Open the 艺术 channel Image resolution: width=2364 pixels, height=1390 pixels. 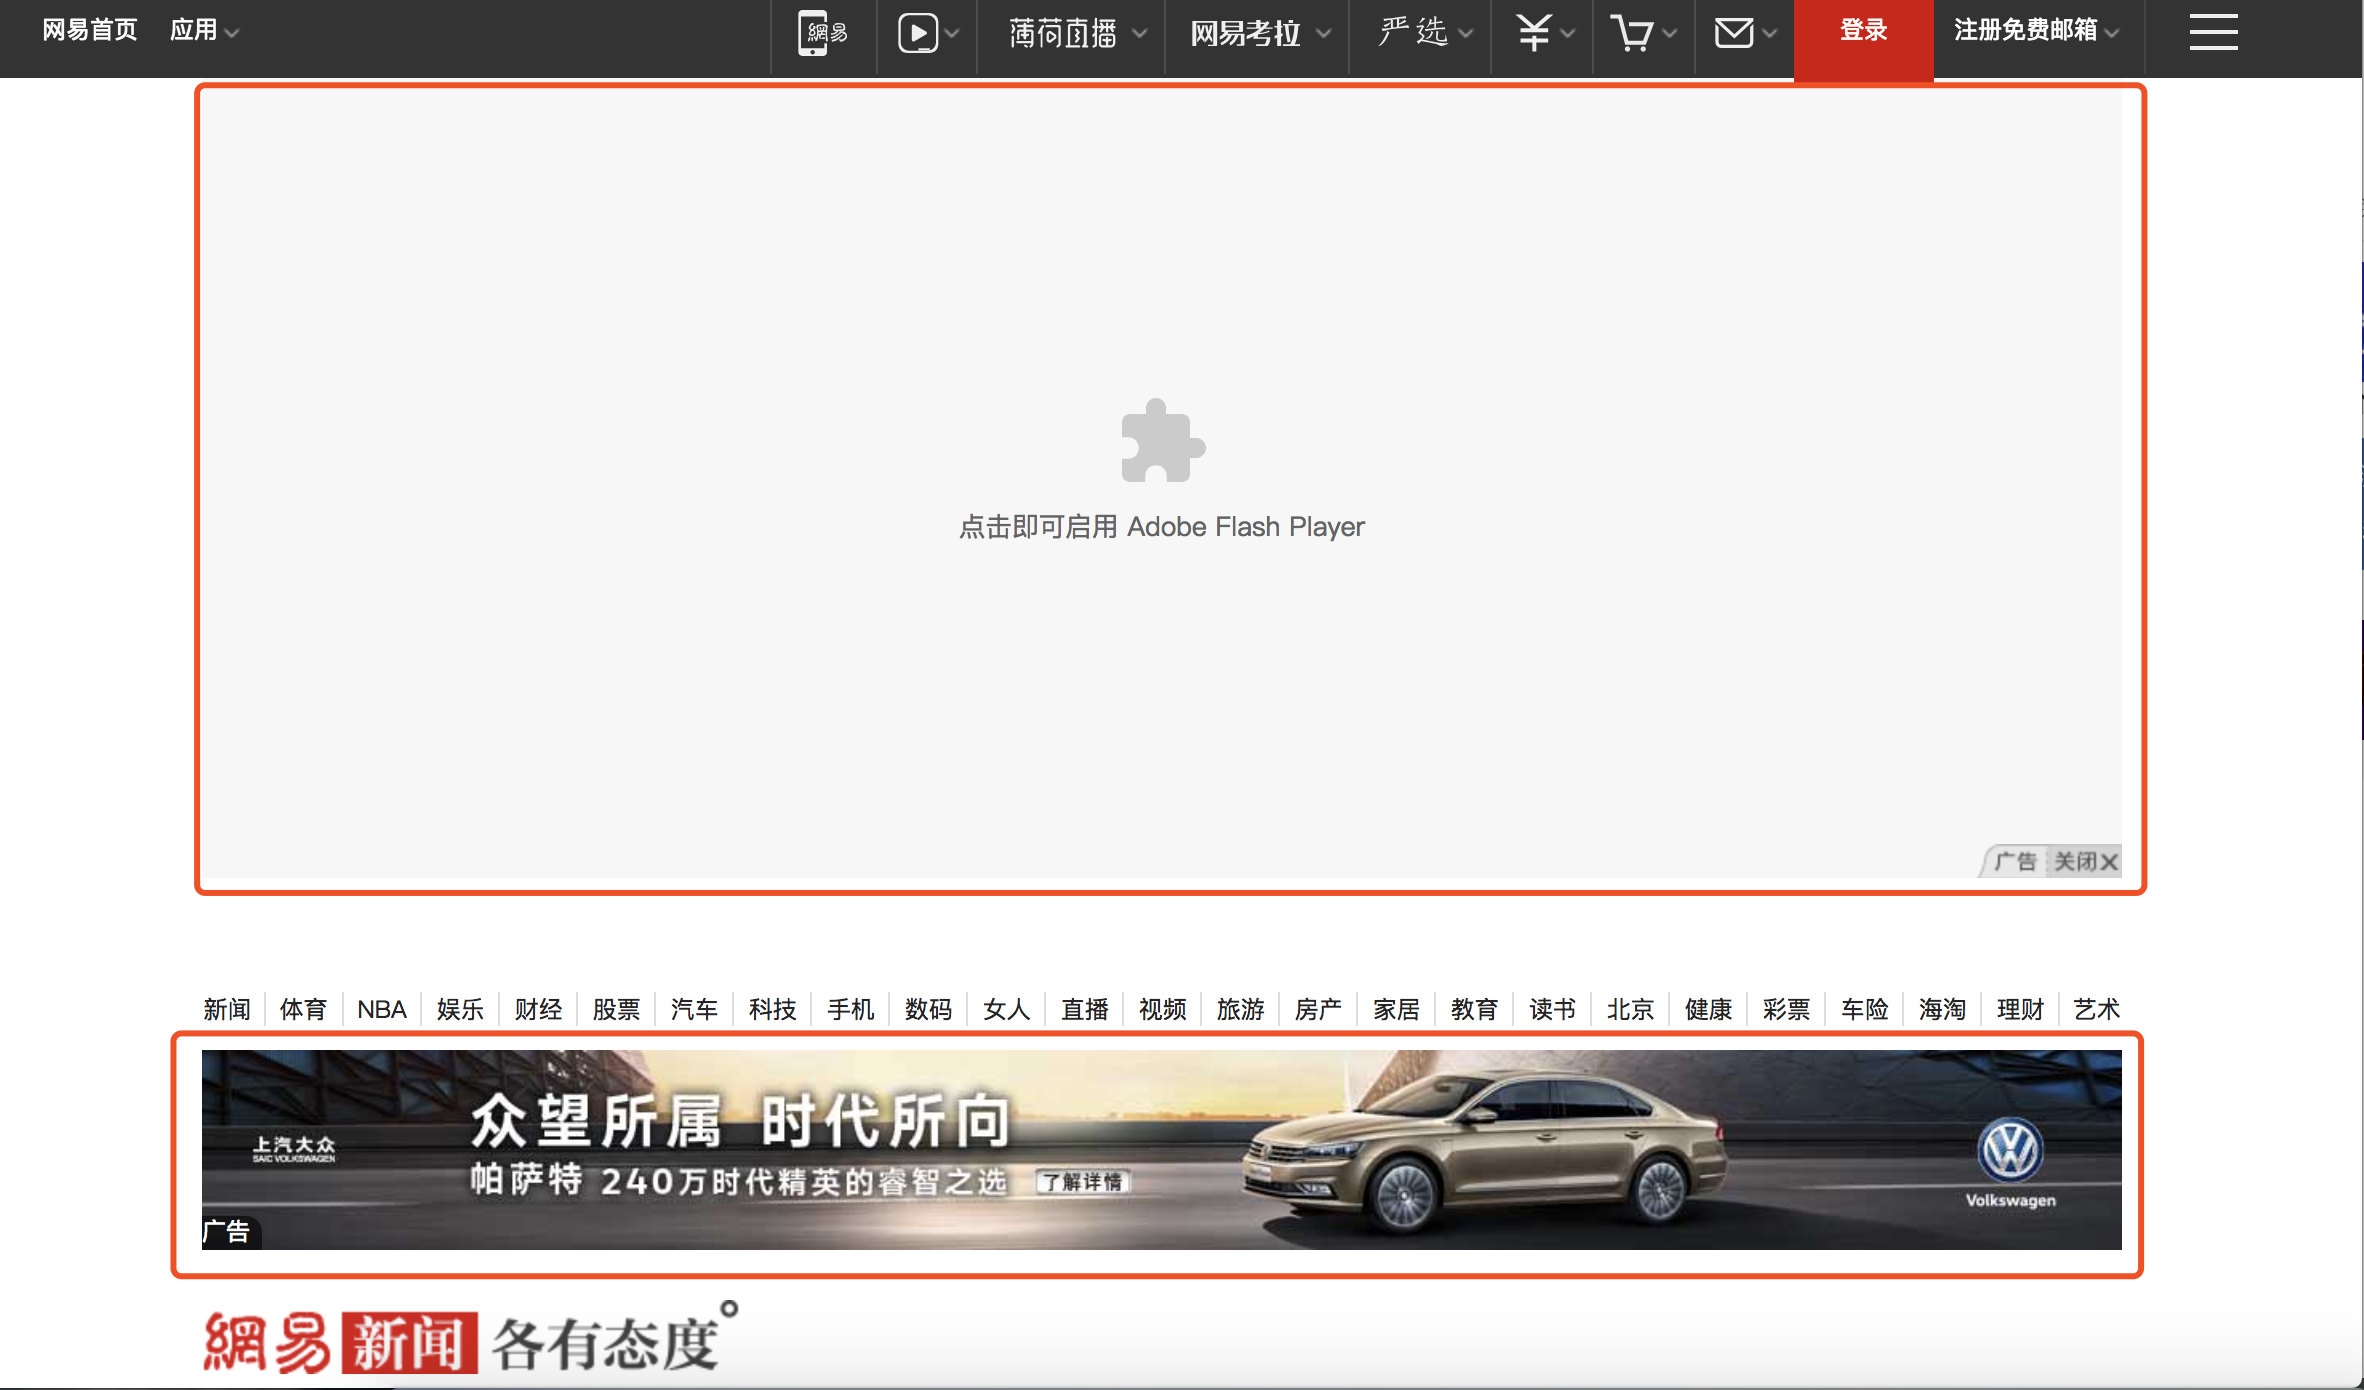tap(2096, 1009)
